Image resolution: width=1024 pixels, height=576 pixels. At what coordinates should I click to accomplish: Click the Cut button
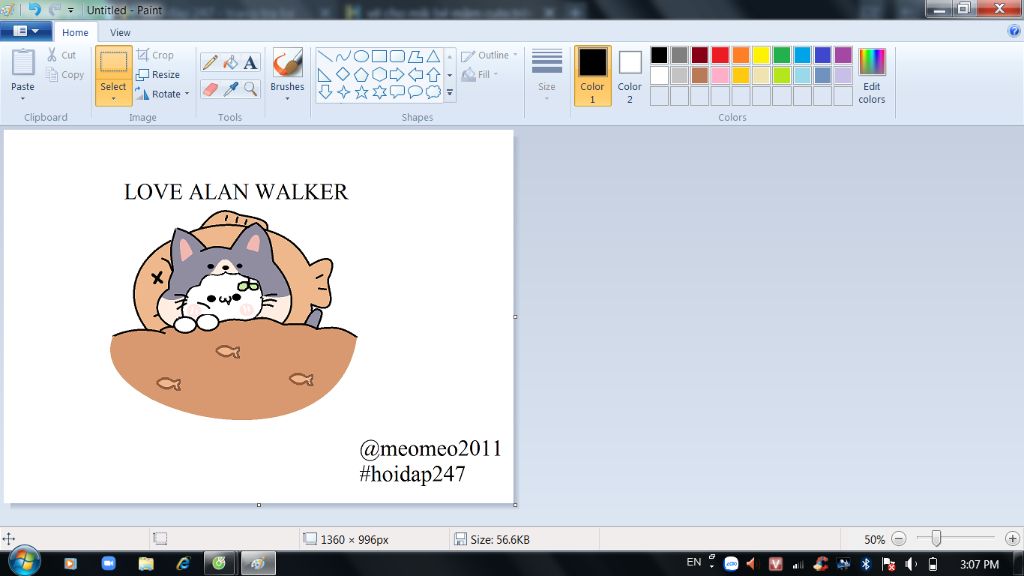61,56
